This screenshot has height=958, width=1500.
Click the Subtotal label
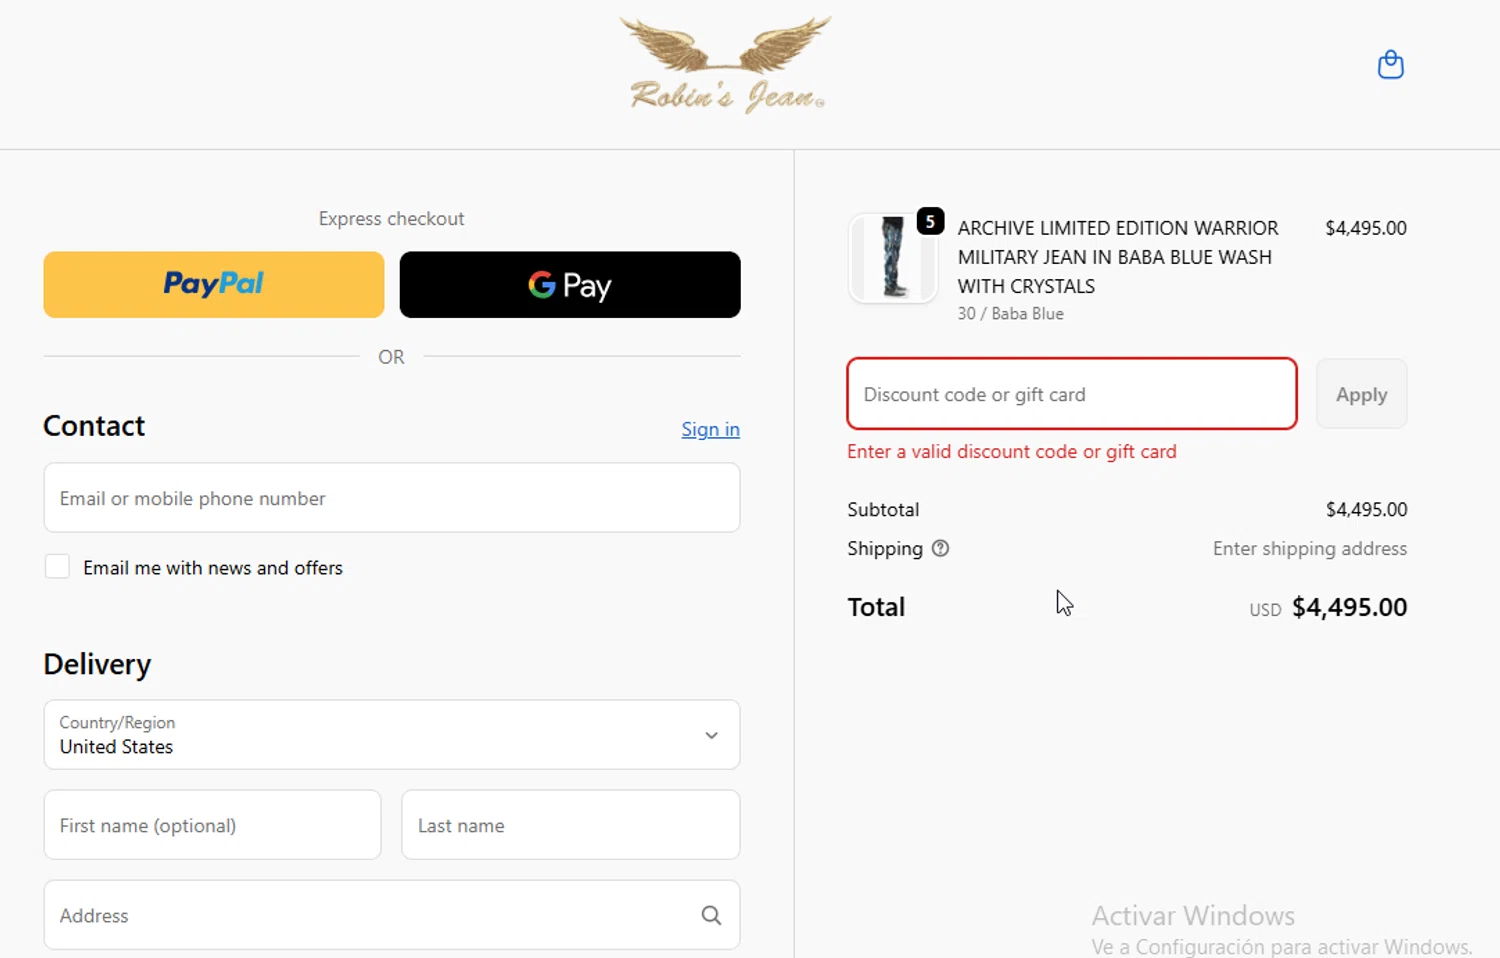pyautogui.click(x=883, y=510)
